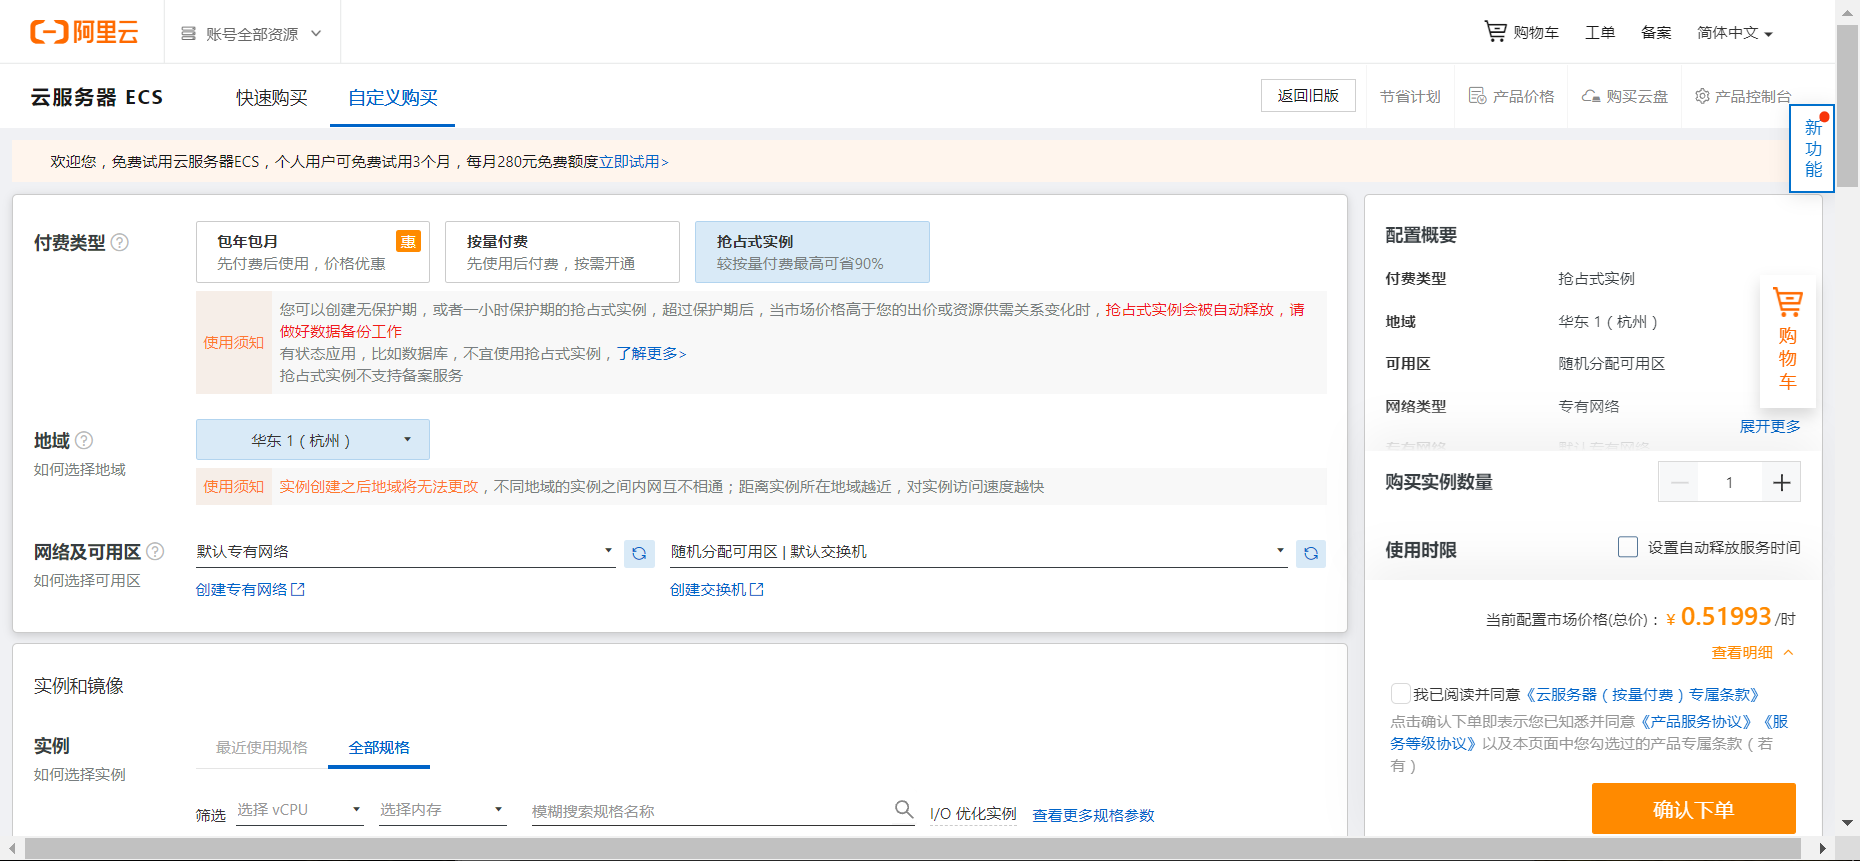
Task: Increase the instance quantity with the plus button
Action: point(1781,483)
